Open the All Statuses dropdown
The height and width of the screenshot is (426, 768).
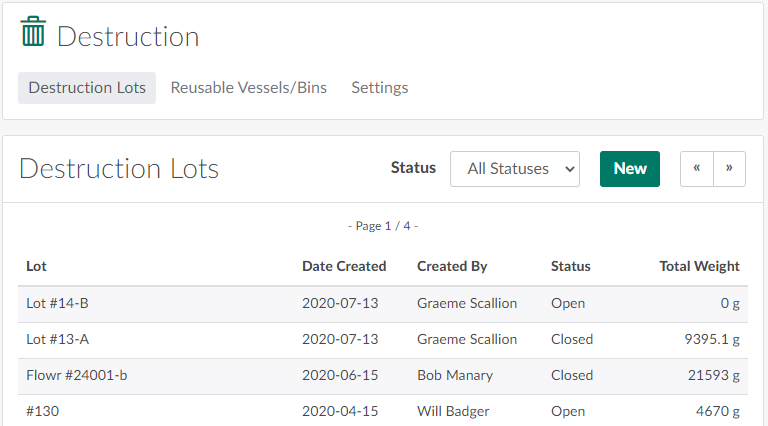[x=515, y=169]
